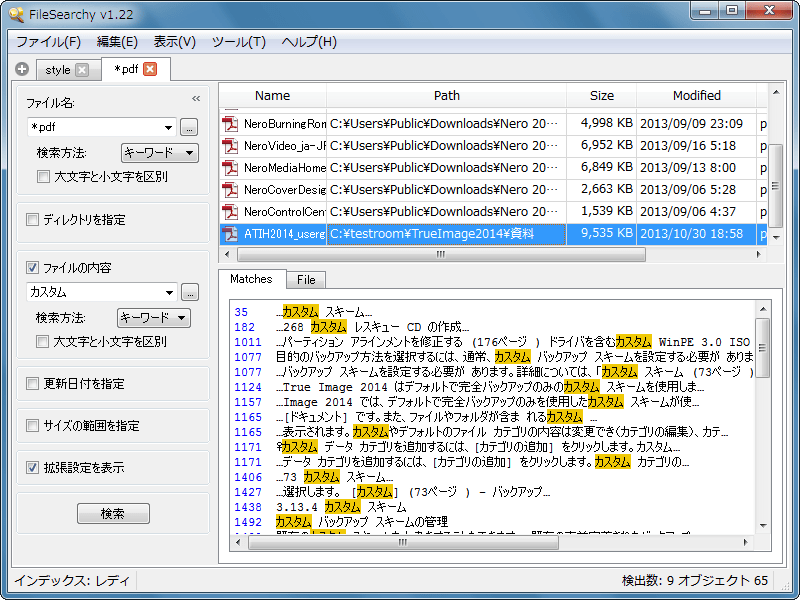Image resolution: width=800 pixels, height=600 pixels.
Task: Click PDF icon of NeroControlCenter file
Action: tap(230, 212)
